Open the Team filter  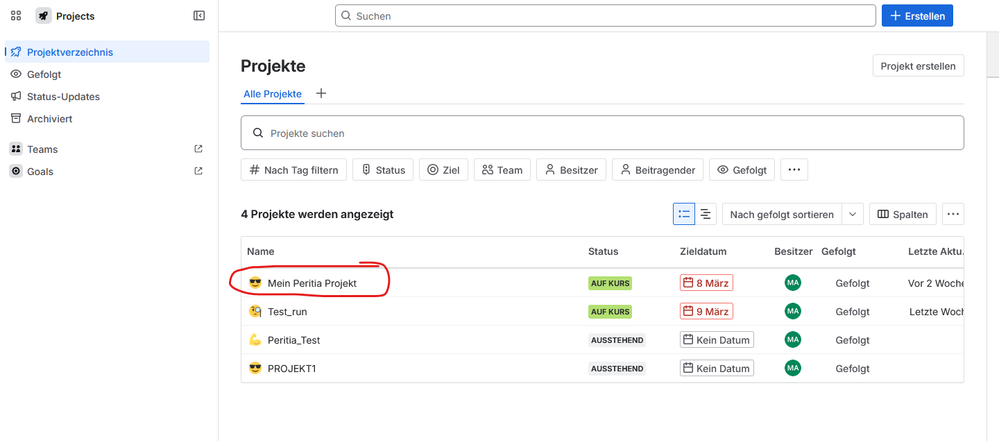502,170
